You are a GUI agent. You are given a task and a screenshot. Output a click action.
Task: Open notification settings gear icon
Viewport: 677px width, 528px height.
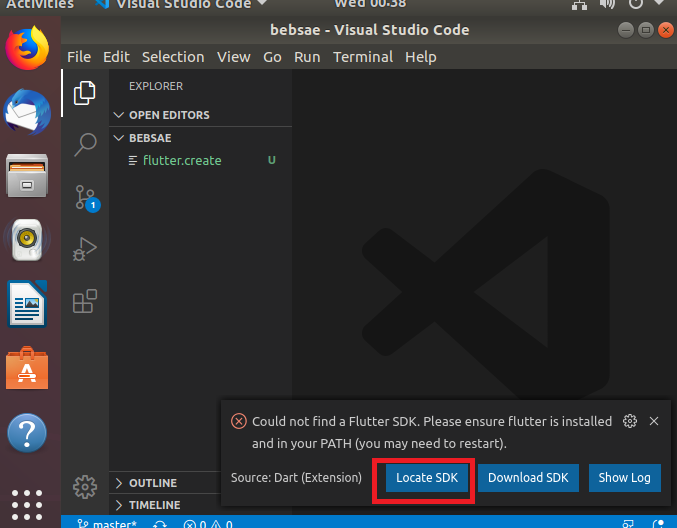tap(630, 421)
